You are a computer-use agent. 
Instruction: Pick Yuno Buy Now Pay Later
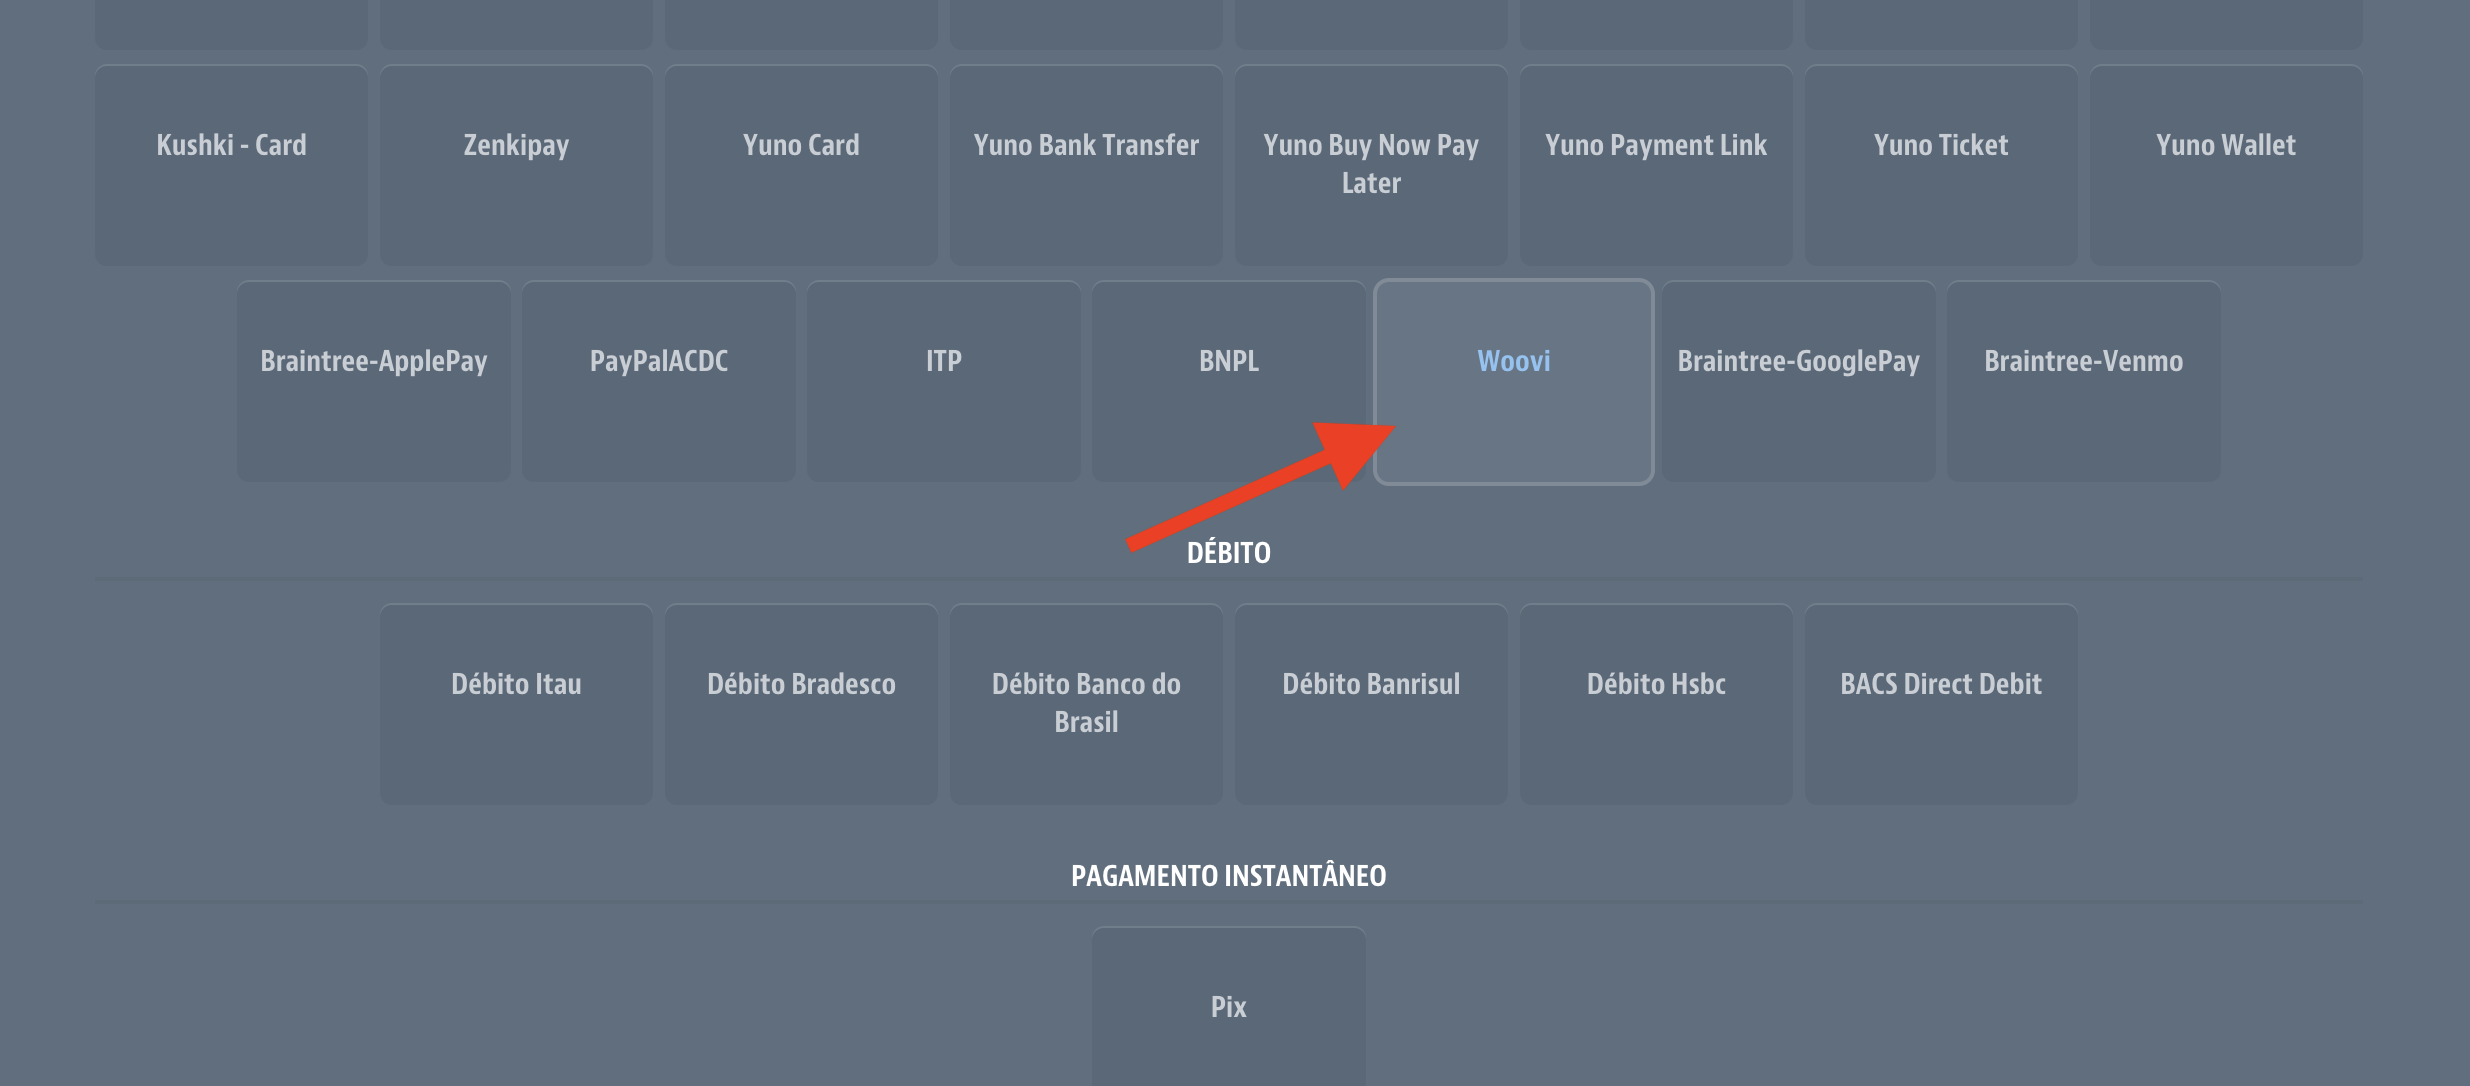click(1371, 165)
